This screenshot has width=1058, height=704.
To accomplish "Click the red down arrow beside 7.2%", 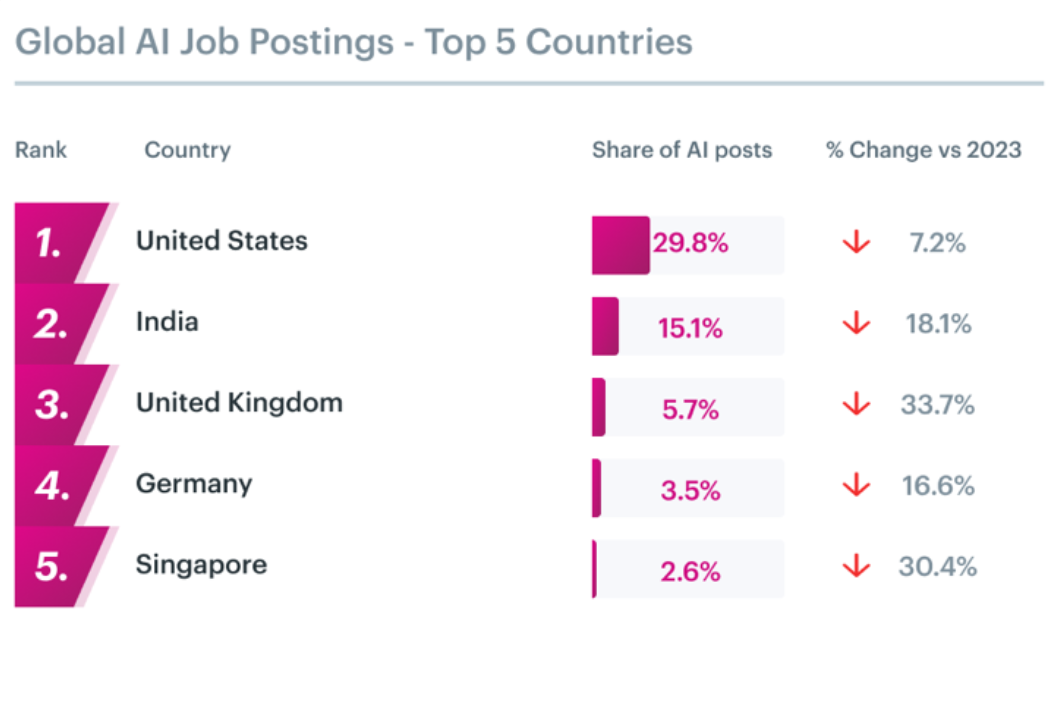I will tap(856, 242).
